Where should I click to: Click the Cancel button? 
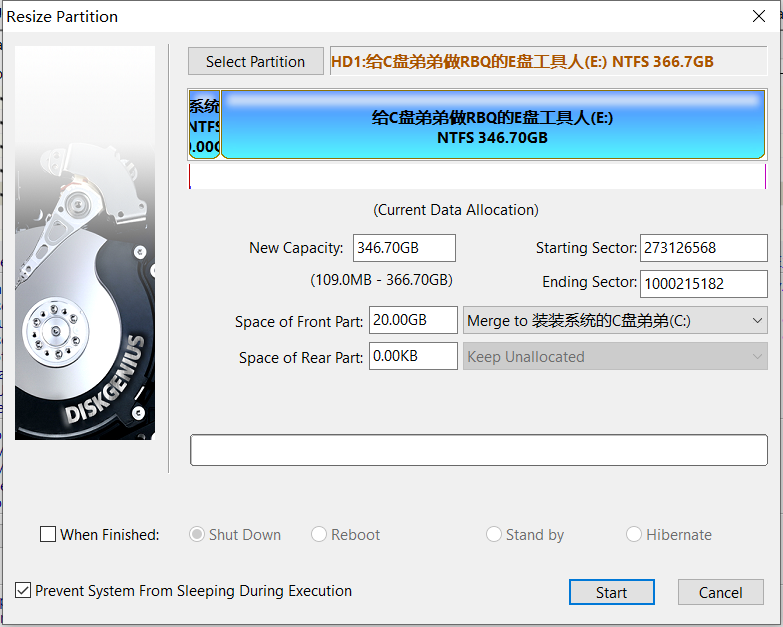coord(720,592)
